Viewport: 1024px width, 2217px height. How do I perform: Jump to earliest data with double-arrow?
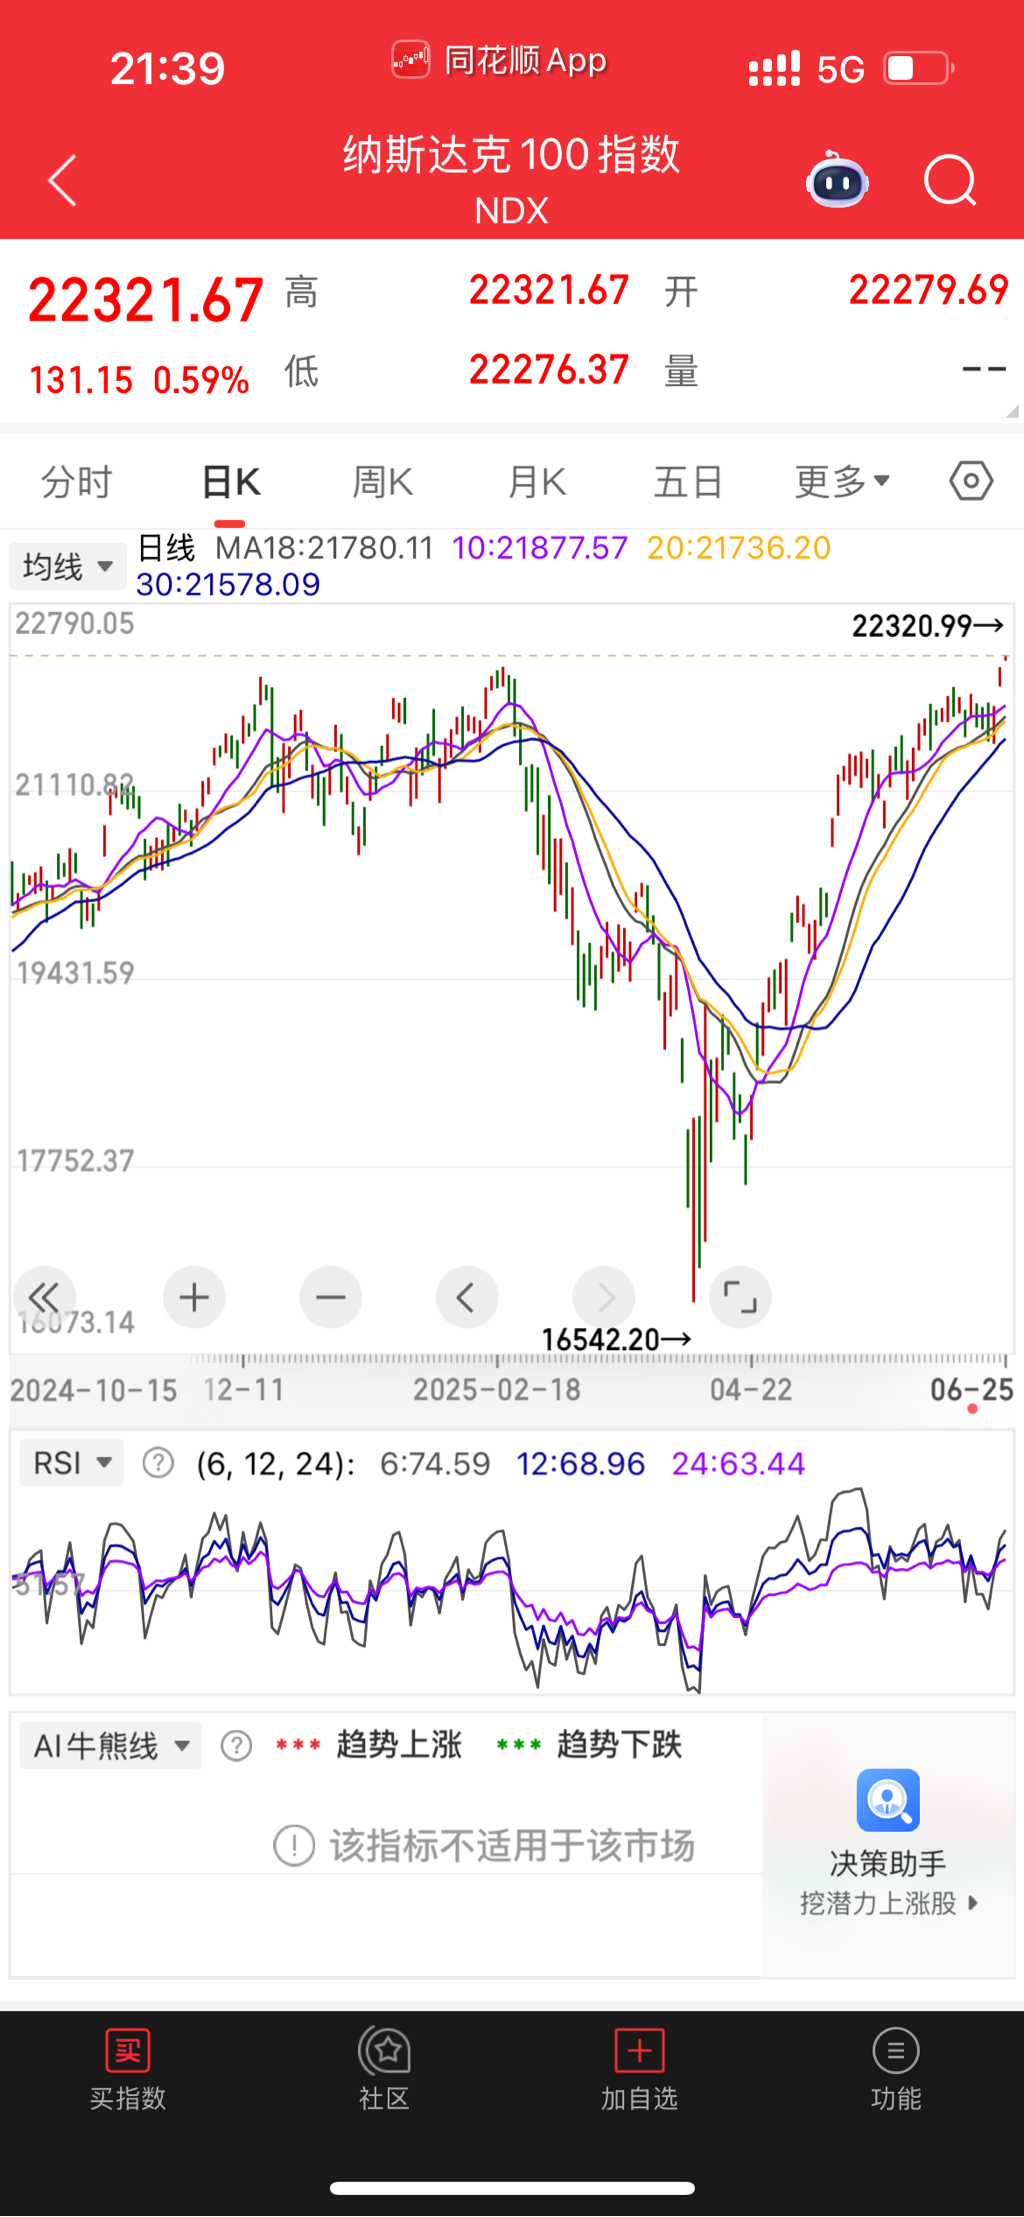coord(44,1298)
